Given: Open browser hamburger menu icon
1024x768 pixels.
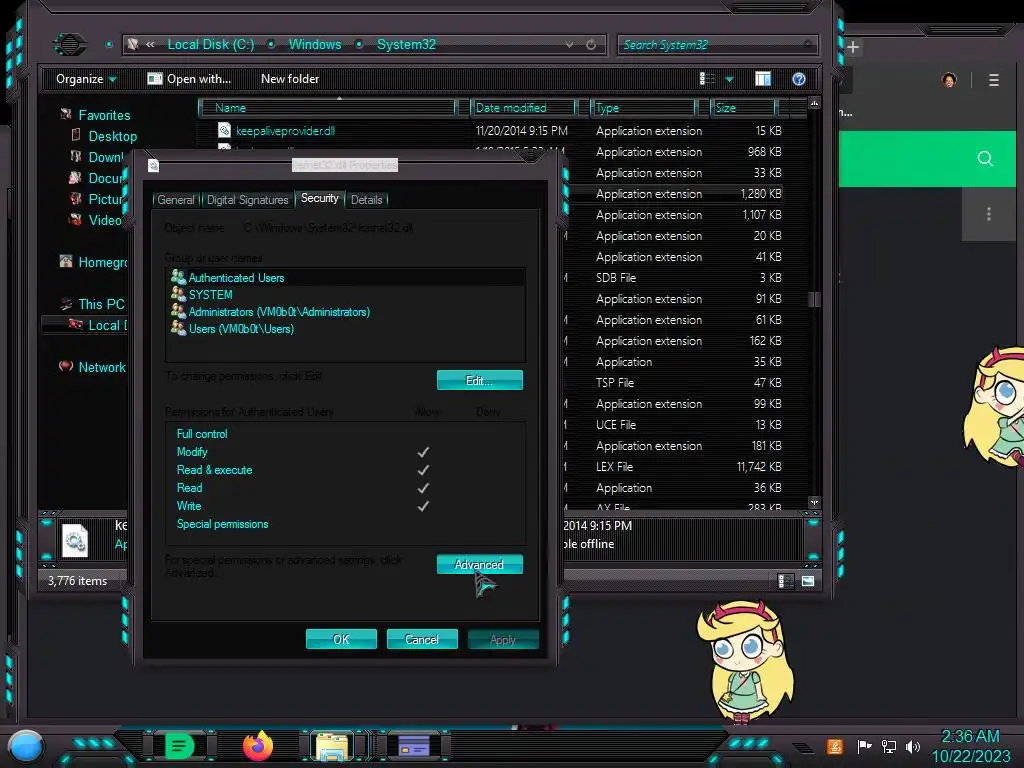Looking at the screenshot, I should (x=993, y=80).
